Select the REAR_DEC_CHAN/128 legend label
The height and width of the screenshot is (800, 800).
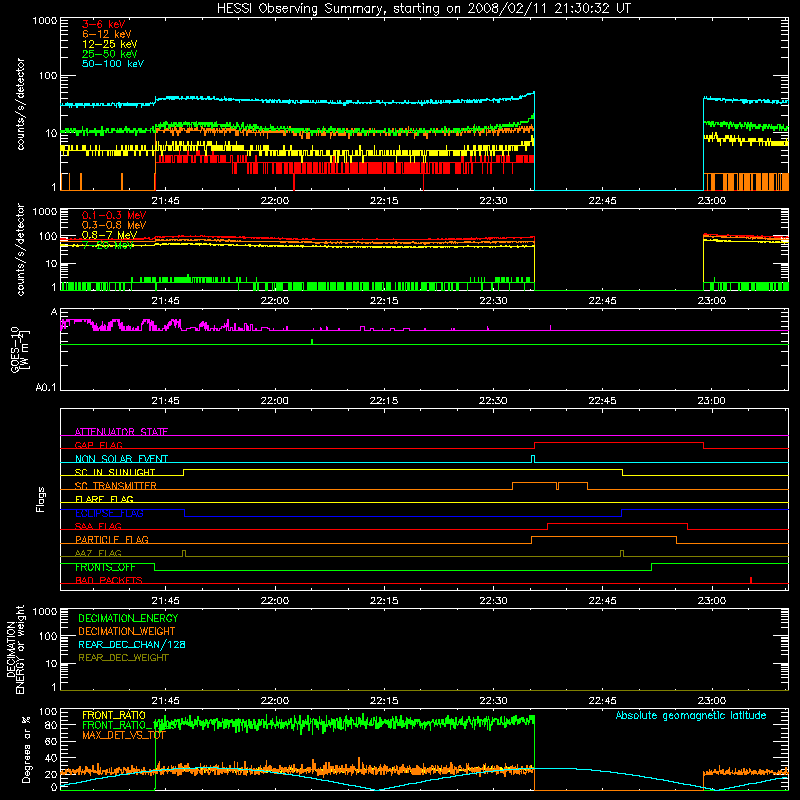pyautogui.click(x=132, y=644)
